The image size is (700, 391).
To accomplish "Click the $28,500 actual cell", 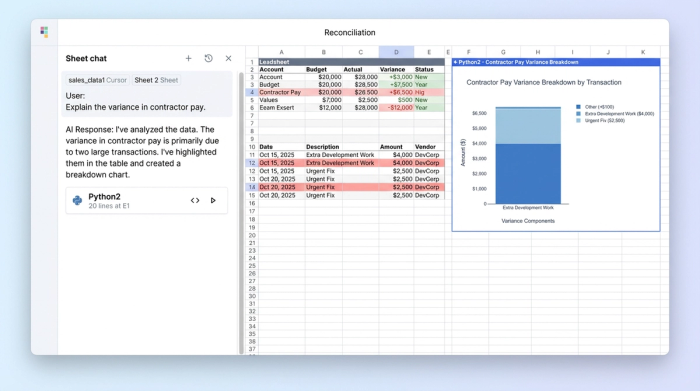I will point(361,85).
